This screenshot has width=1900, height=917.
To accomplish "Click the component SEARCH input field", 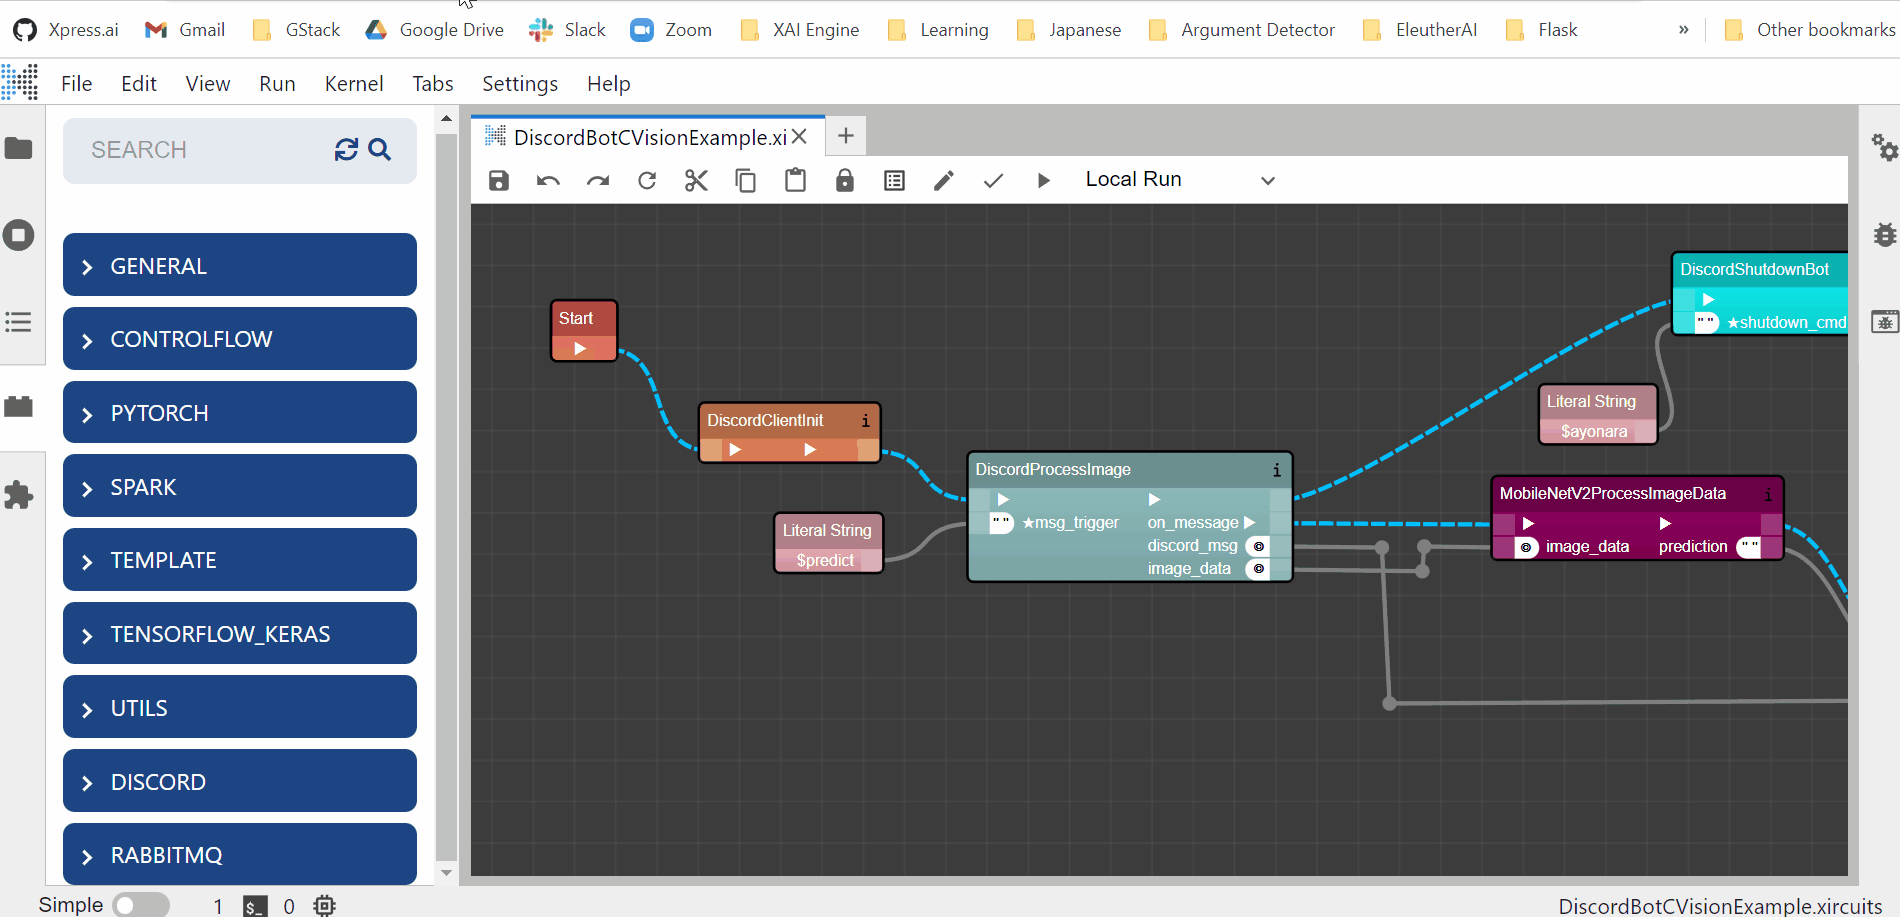I will 200,150.
